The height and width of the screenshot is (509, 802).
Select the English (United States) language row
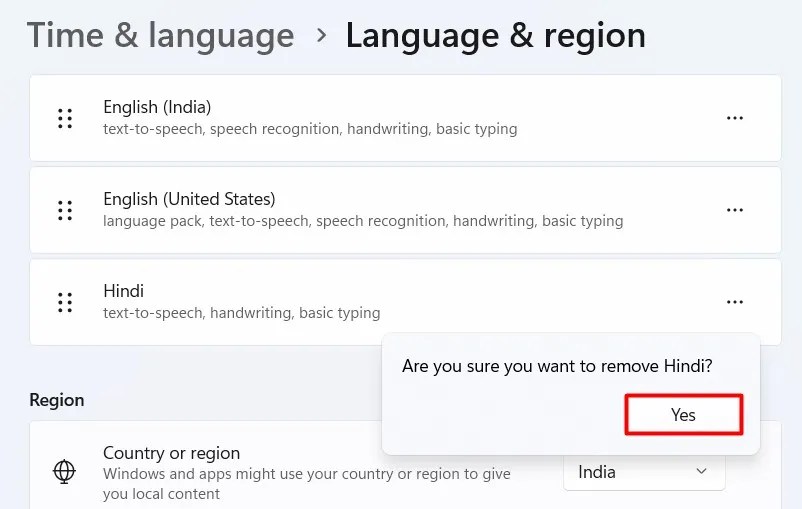(x=400, y=210)
